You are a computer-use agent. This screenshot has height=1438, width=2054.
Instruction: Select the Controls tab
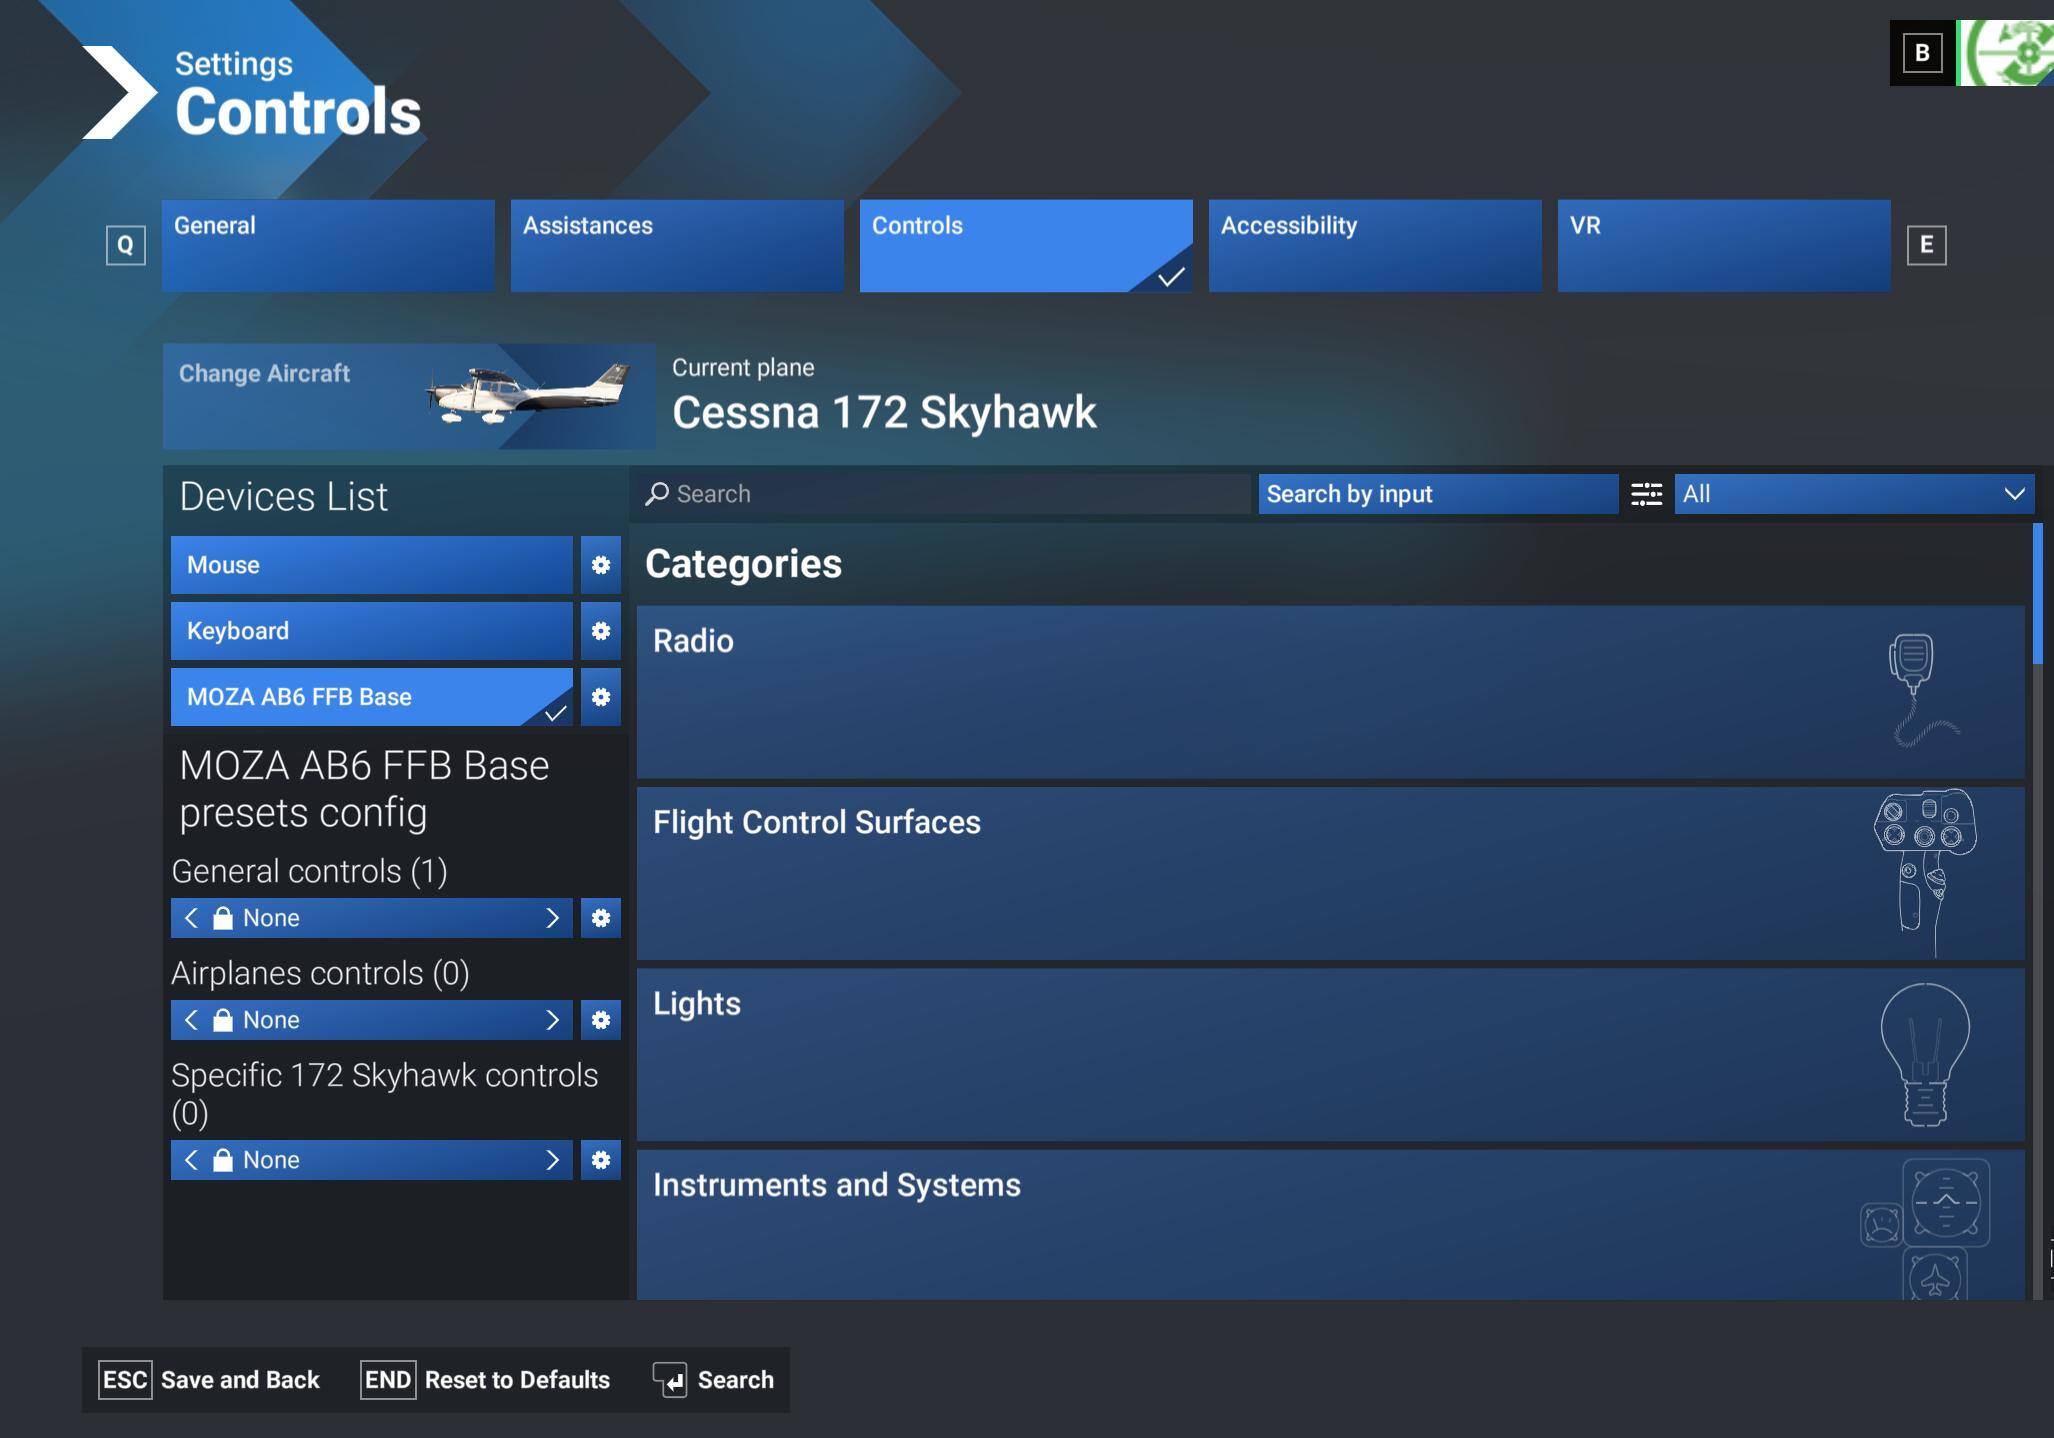click(1026, 246)
